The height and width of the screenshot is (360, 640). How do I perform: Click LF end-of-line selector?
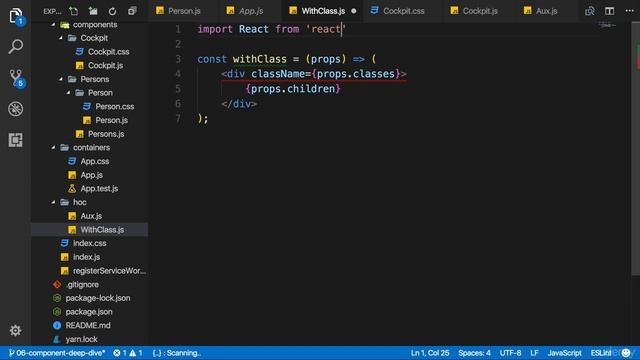[x=534, y=353]
